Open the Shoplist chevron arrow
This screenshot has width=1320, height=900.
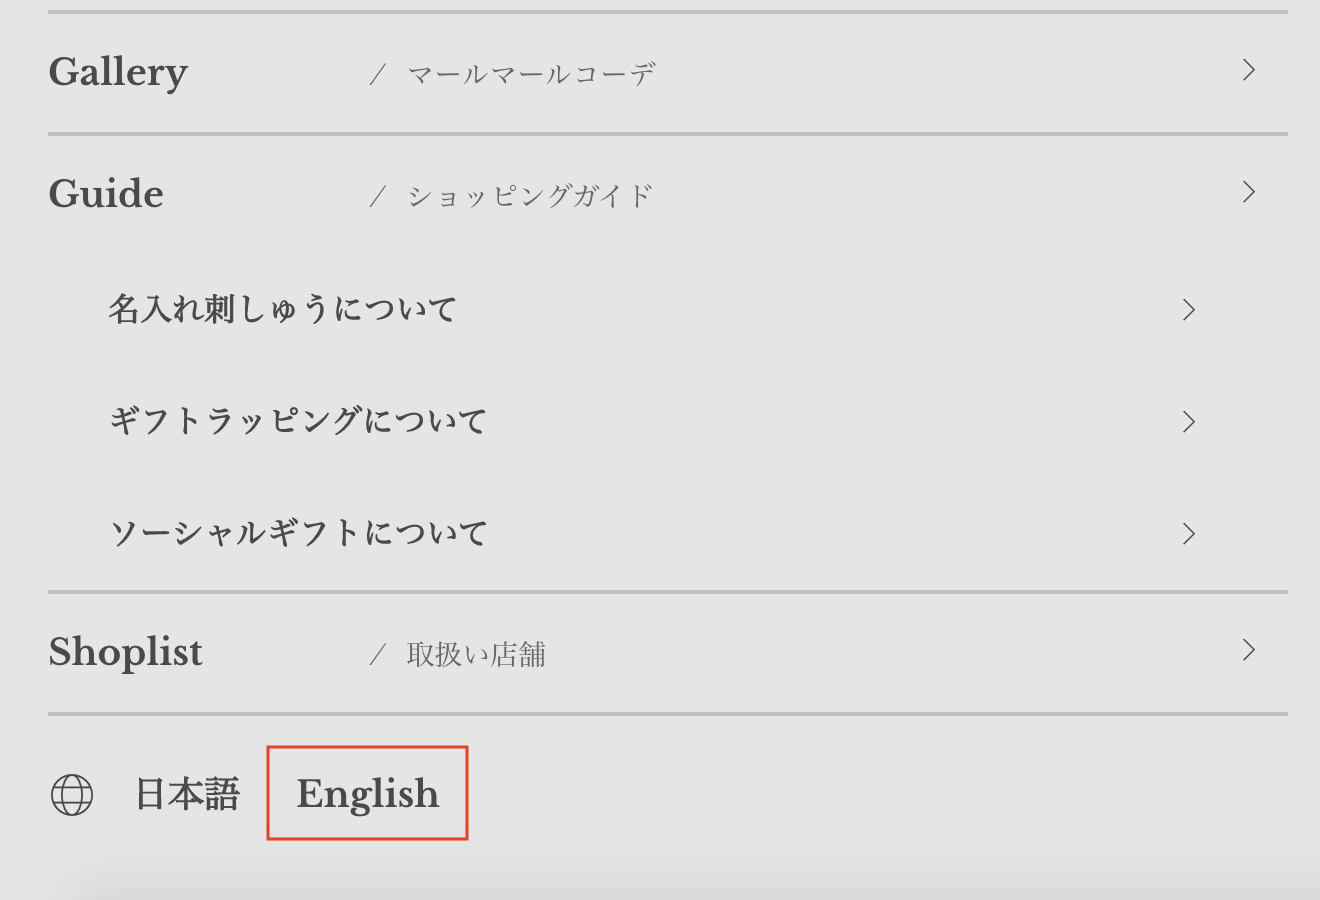pyautogui.click(x=1248, y=651)
